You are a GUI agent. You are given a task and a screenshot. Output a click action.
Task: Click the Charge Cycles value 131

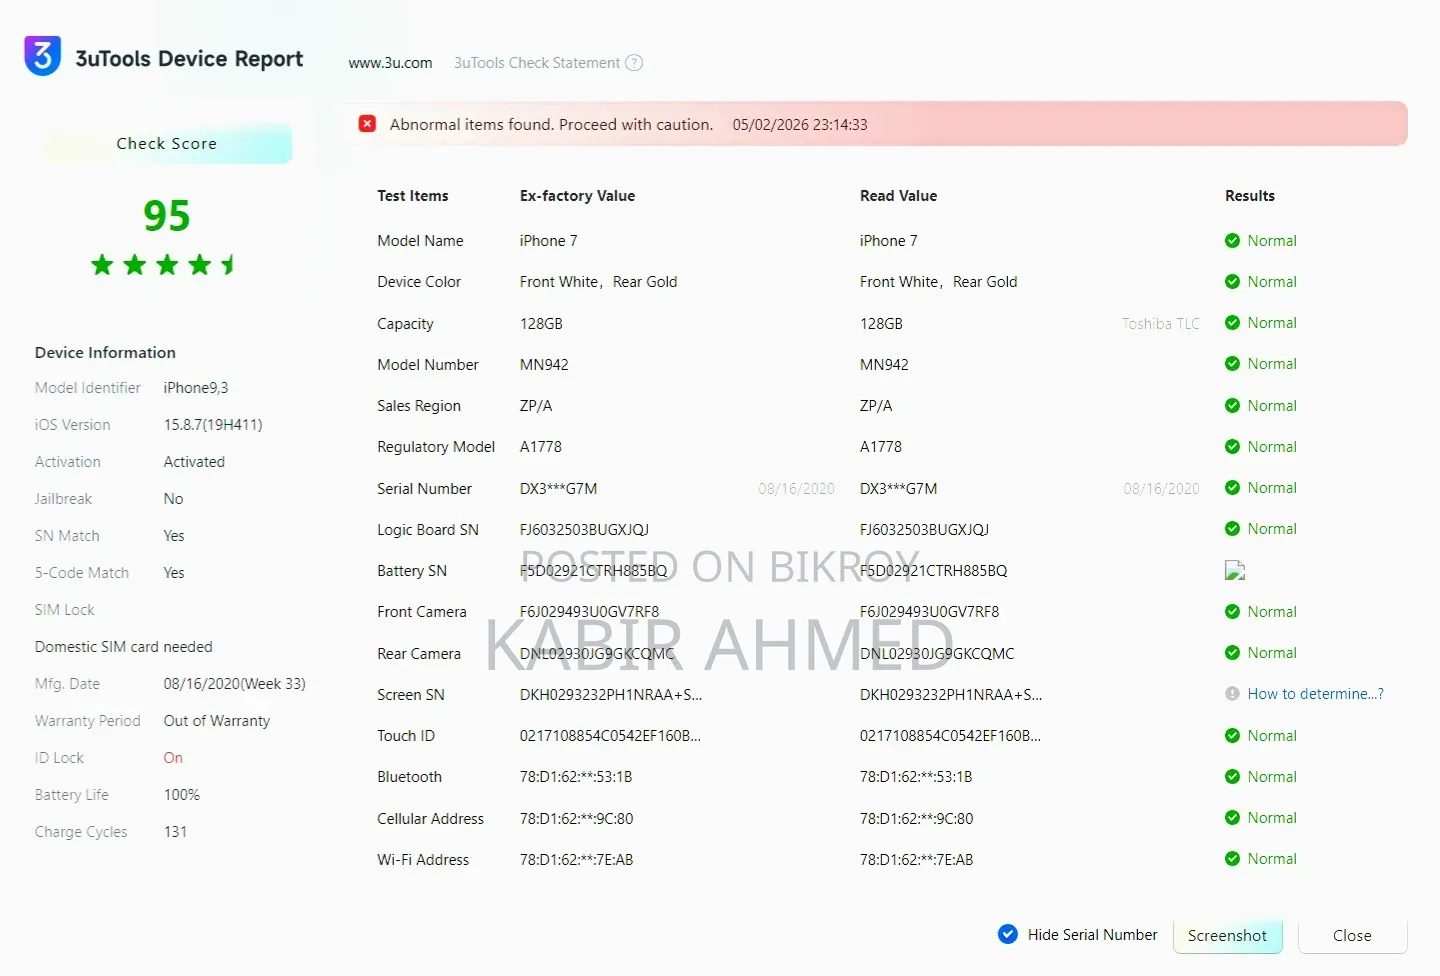click(x=175, y=832)
